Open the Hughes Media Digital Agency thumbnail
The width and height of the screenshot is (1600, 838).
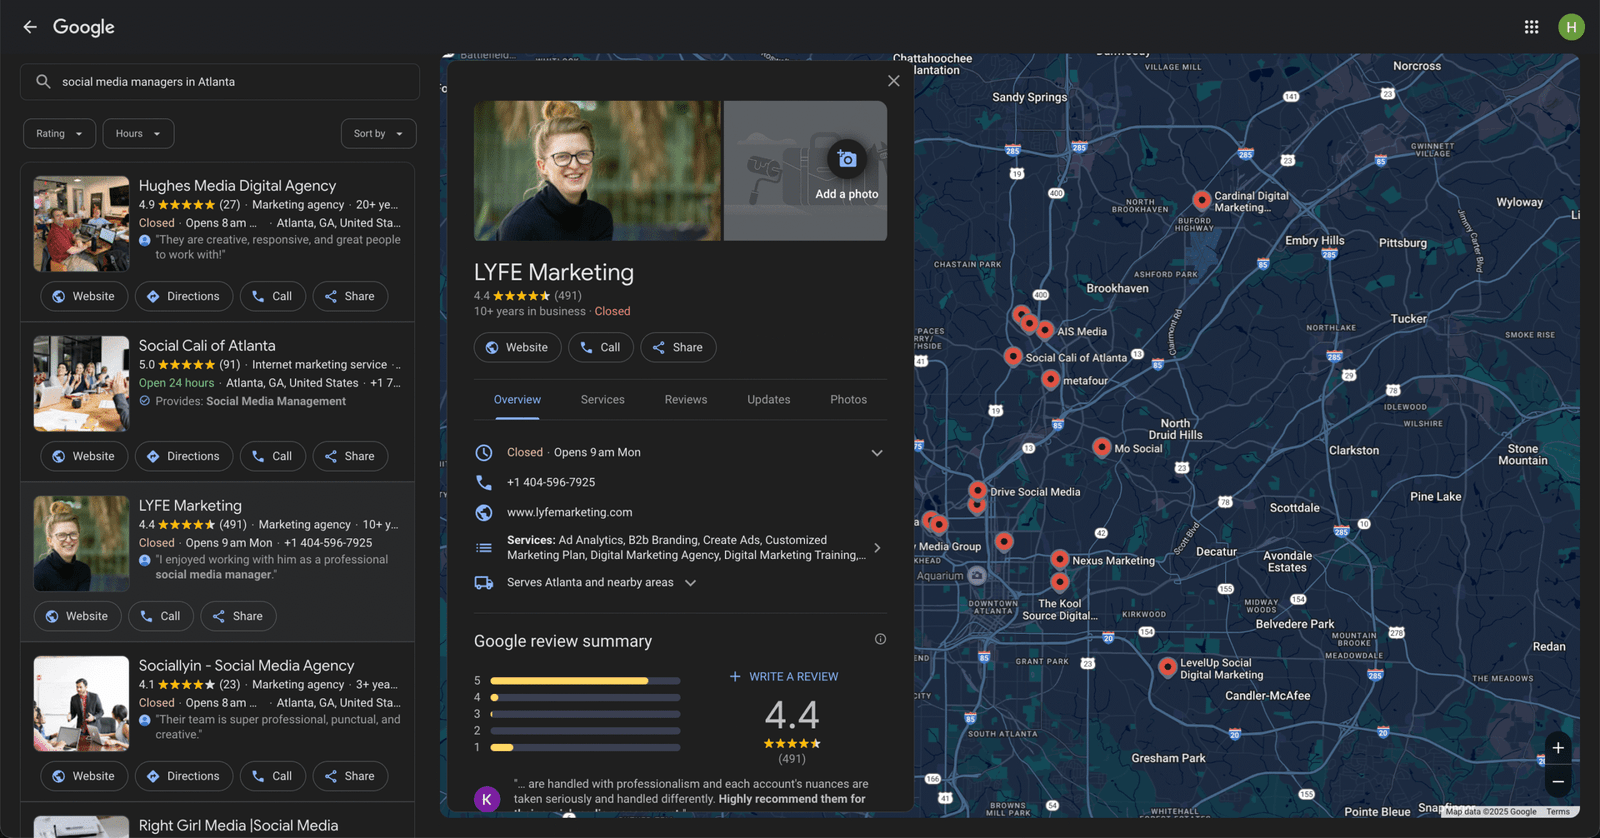(82, 224)
